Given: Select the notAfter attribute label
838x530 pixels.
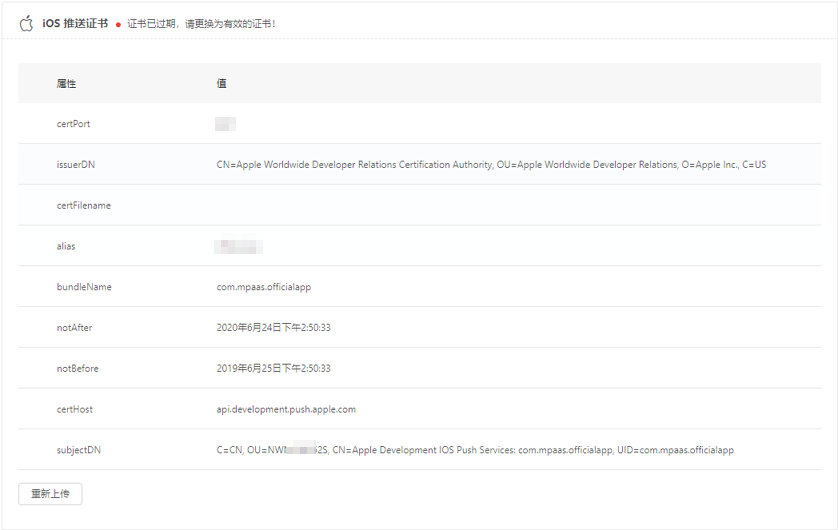Looking at the screenshot, I should click(x=74, y=328).
